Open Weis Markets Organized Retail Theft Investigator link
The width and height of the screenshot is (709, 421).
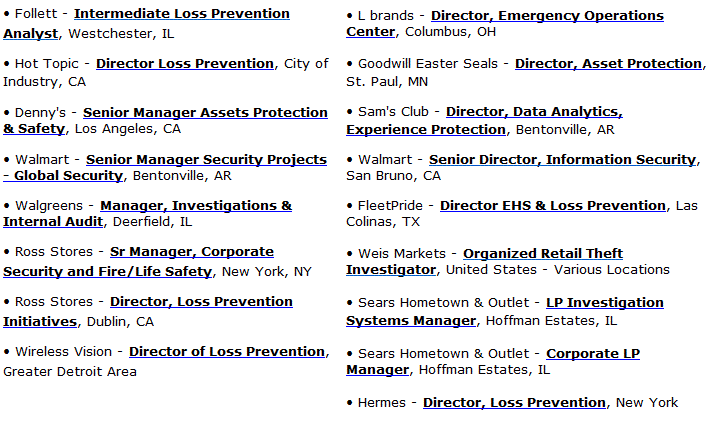[x=543, y=254]
